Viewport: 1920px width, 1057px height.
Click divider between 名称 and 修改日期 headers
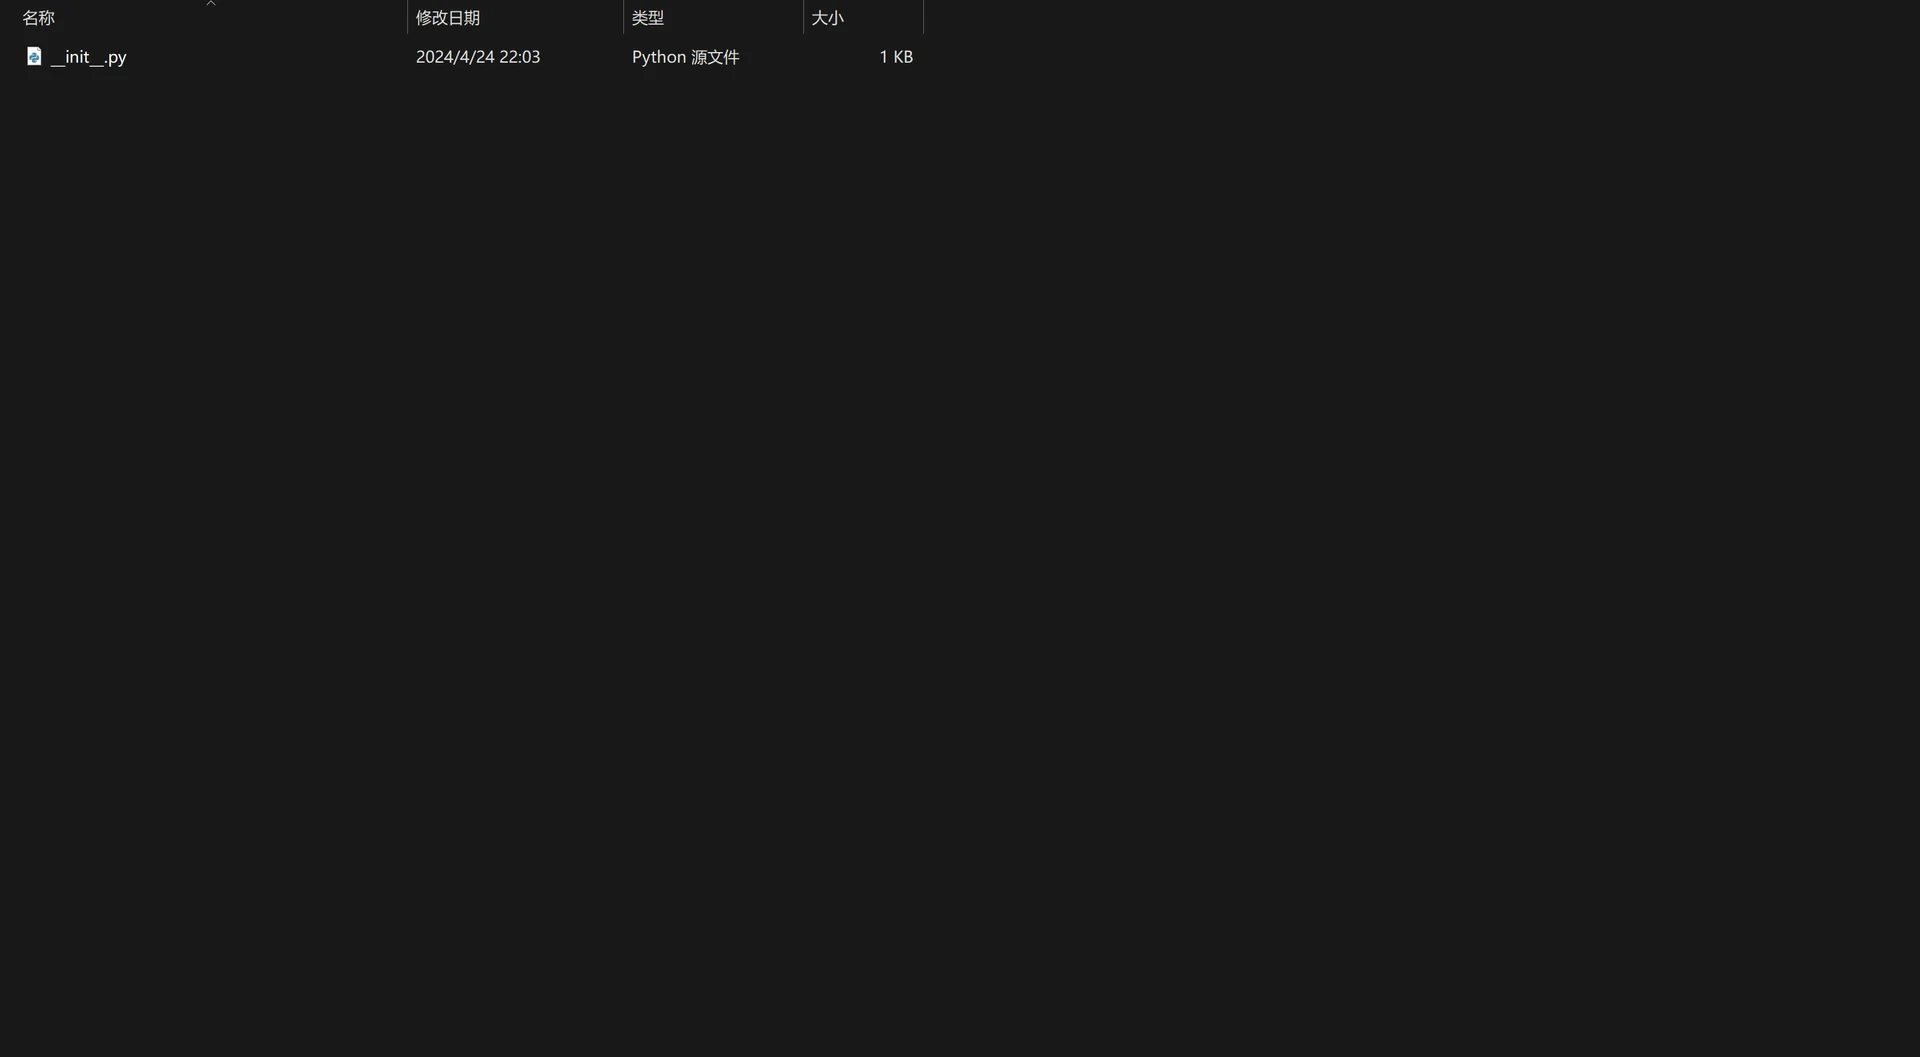tap(407, 17)
